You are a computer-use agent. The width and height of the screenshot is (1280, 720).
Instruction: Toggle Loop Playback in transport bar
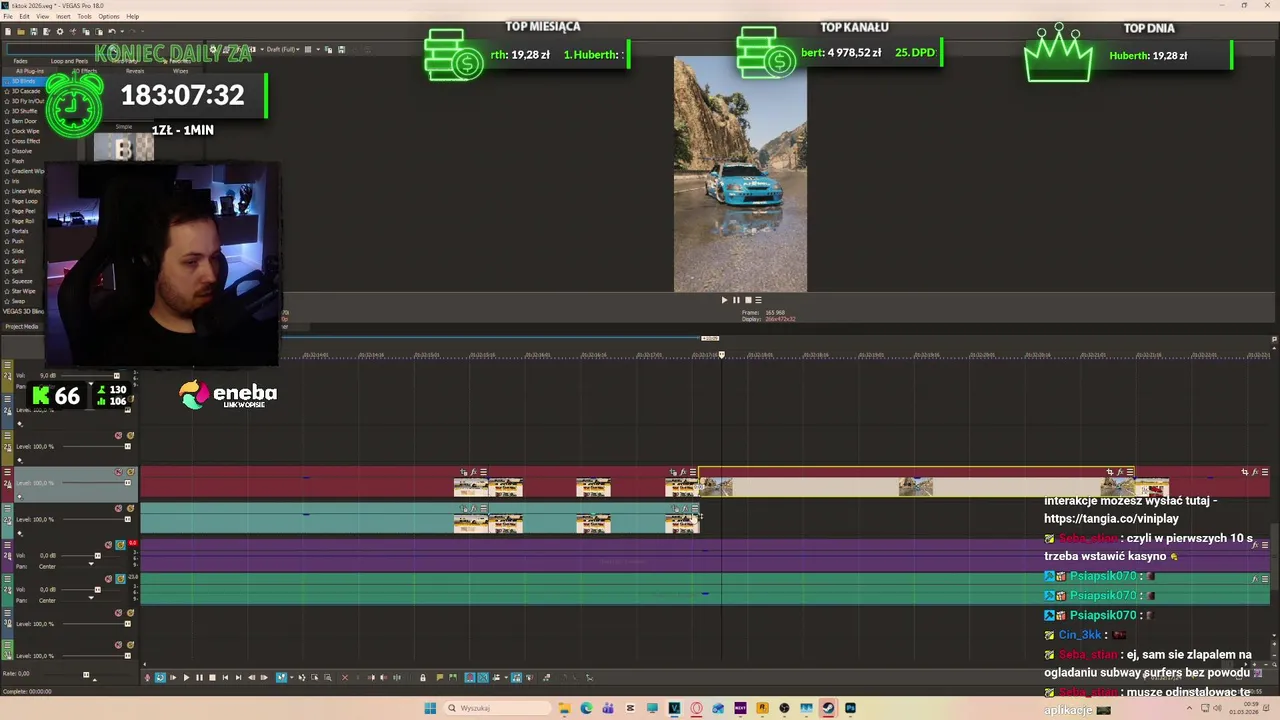click(160, 678)
